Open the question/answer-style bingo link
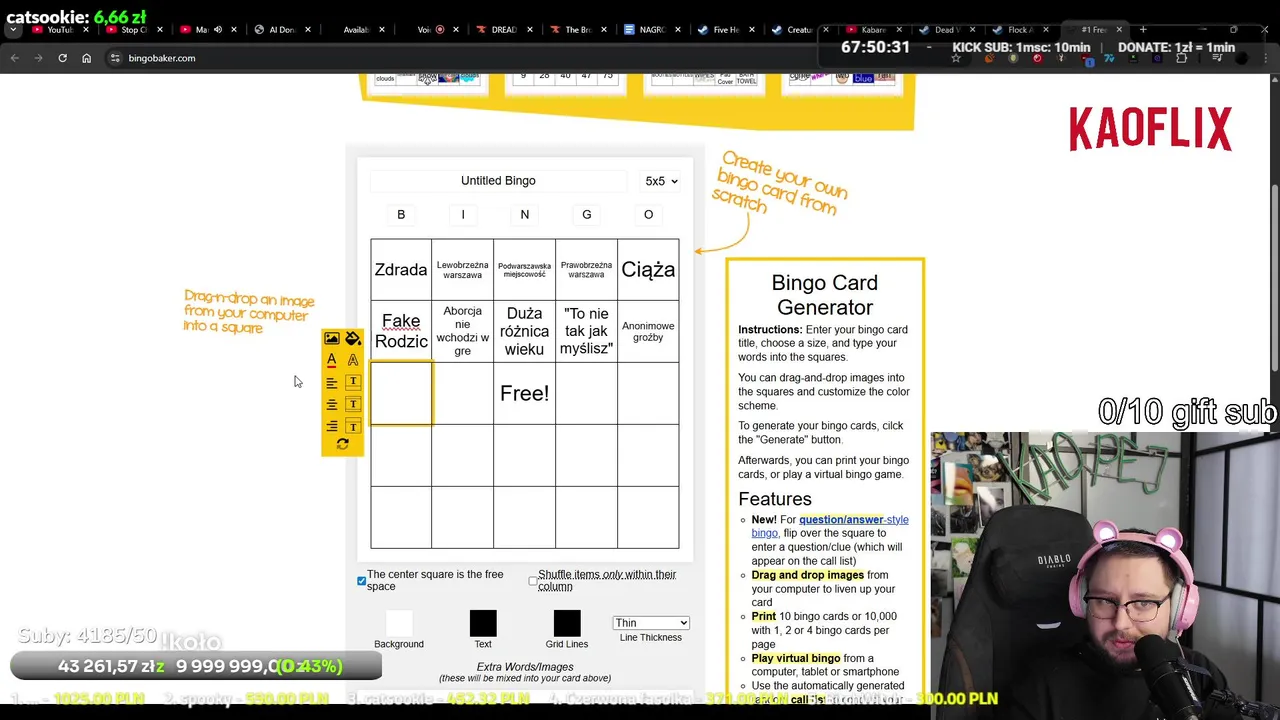Image resolution: width=1280 pixels, height=720 pixels. pos(830,526)
